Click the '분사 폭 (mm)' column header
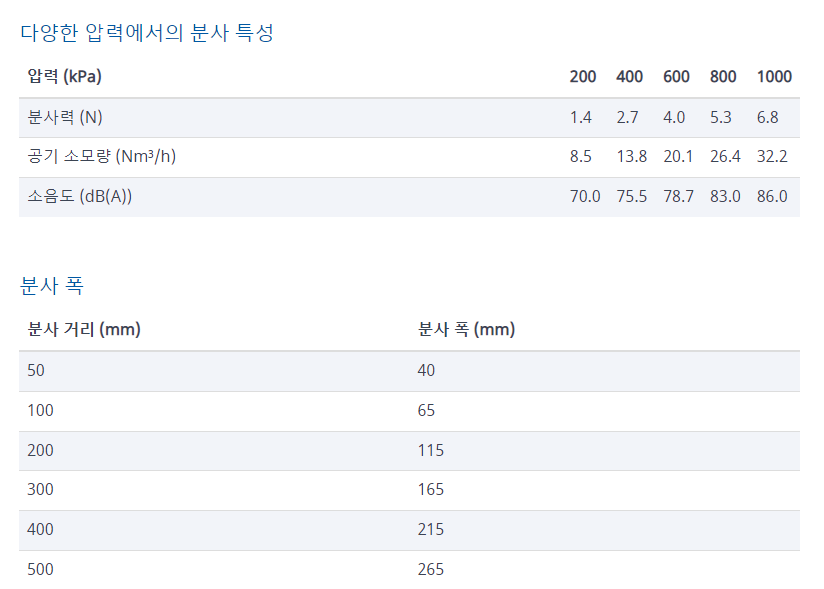The height and width of the screenshot is (589, 824). pyautogui.click(x=466, y=330)
